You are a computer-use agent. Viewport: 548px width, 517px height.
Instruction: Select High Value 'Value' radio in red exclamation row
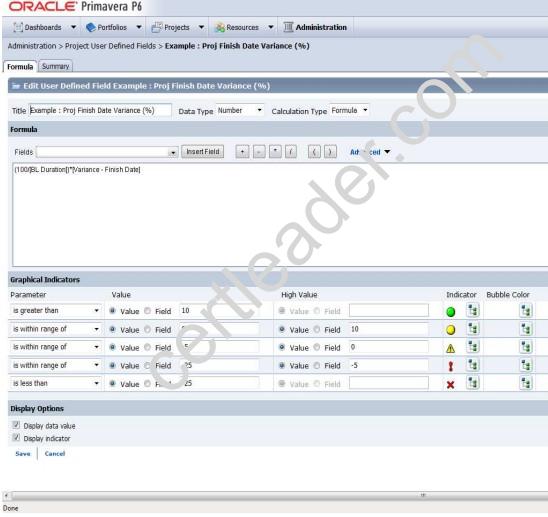[282, 365]
